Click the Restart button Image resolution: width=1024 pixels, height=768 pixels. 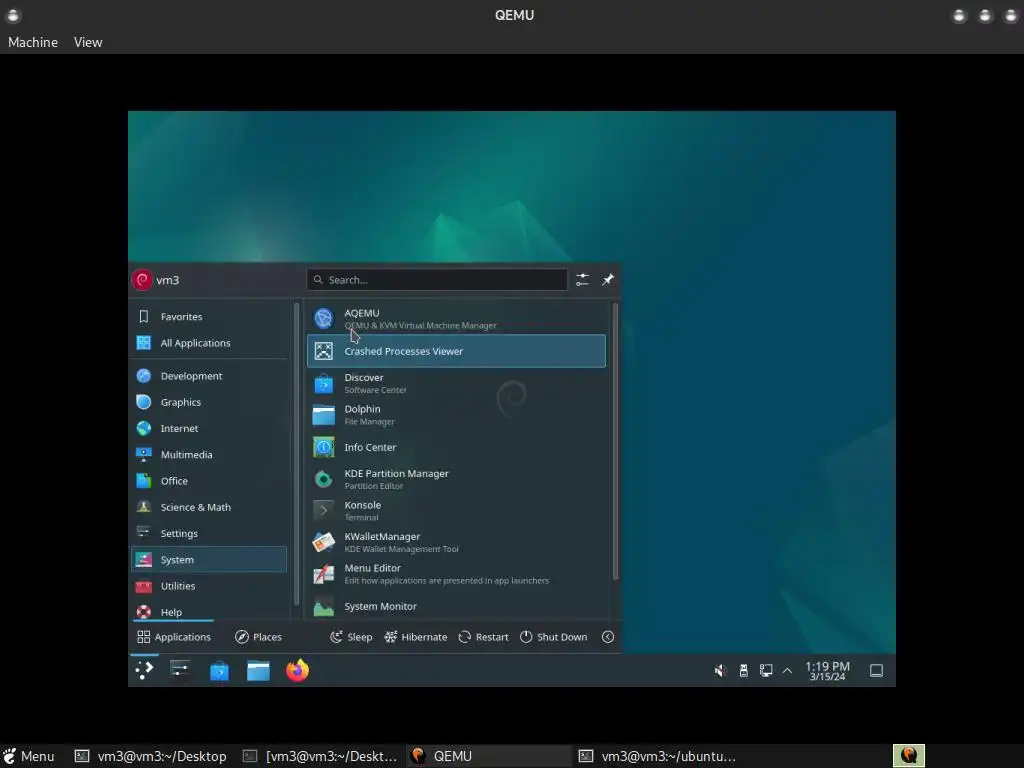point(483,637)
